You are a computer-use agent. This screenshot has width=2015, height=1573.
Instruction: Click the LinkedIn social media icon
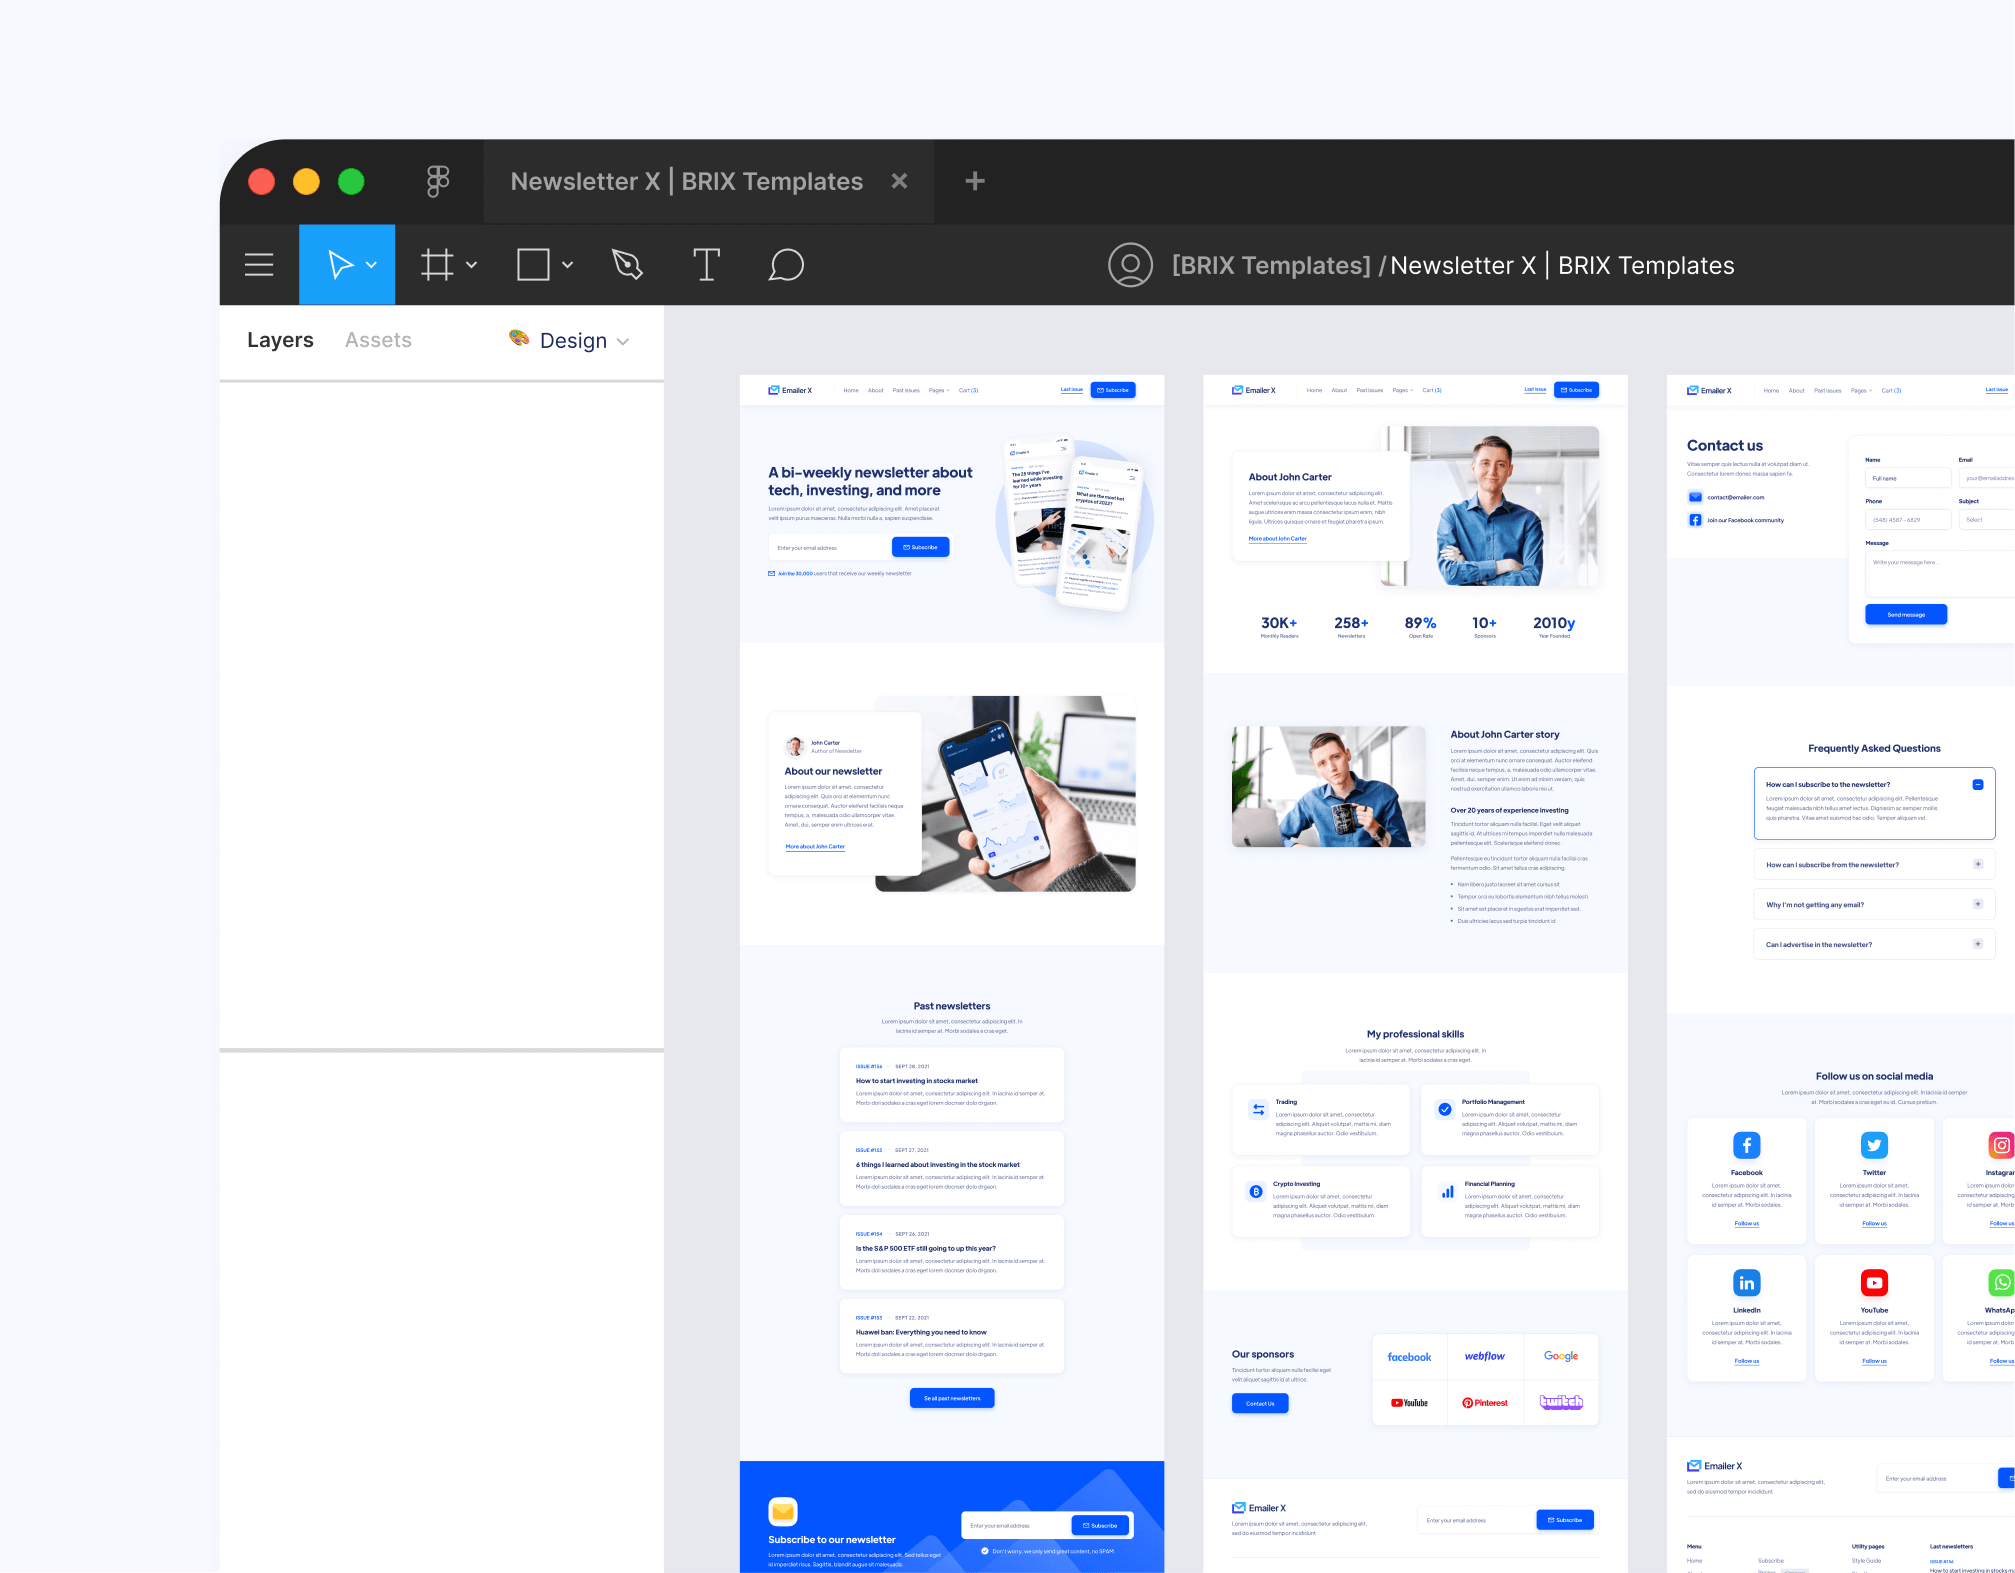[x=1747, y=1283]
